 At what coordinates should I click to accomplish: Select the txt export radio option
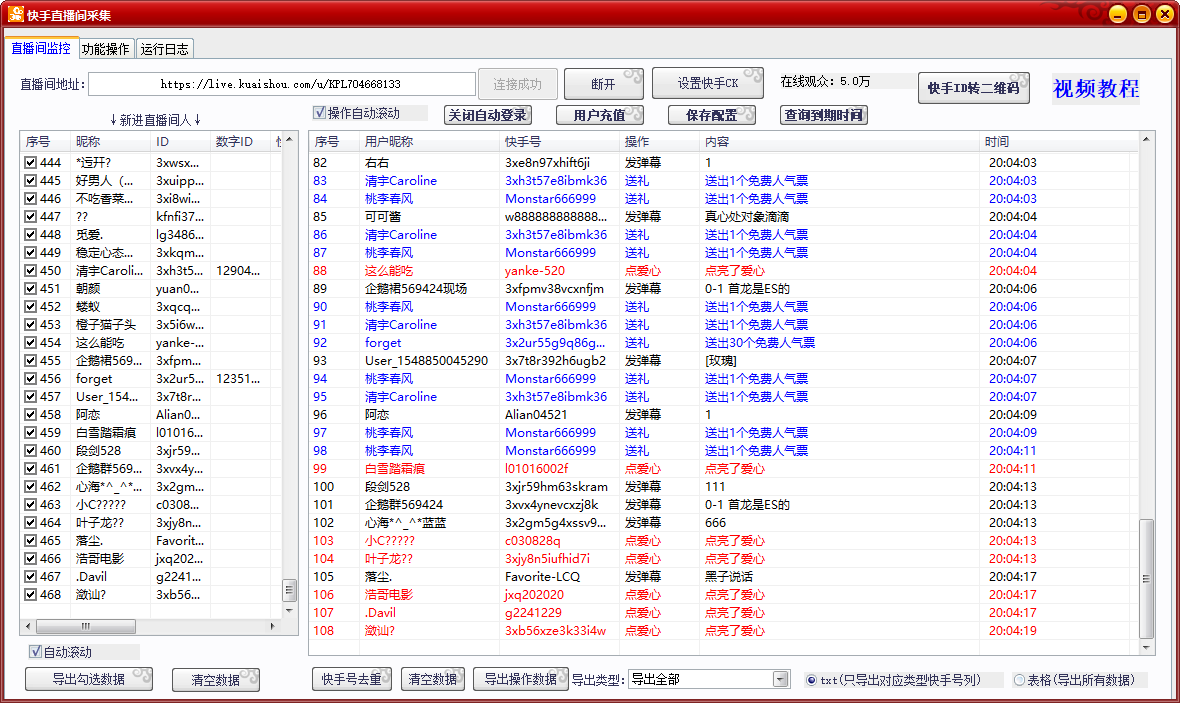(x=812, y=680)
